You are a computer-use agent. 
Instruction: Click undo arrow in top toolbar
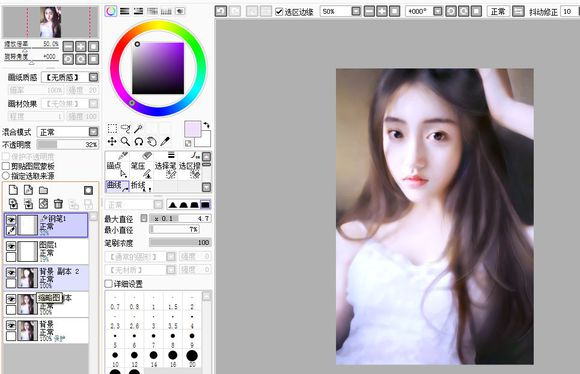click(x=221, y=11)
